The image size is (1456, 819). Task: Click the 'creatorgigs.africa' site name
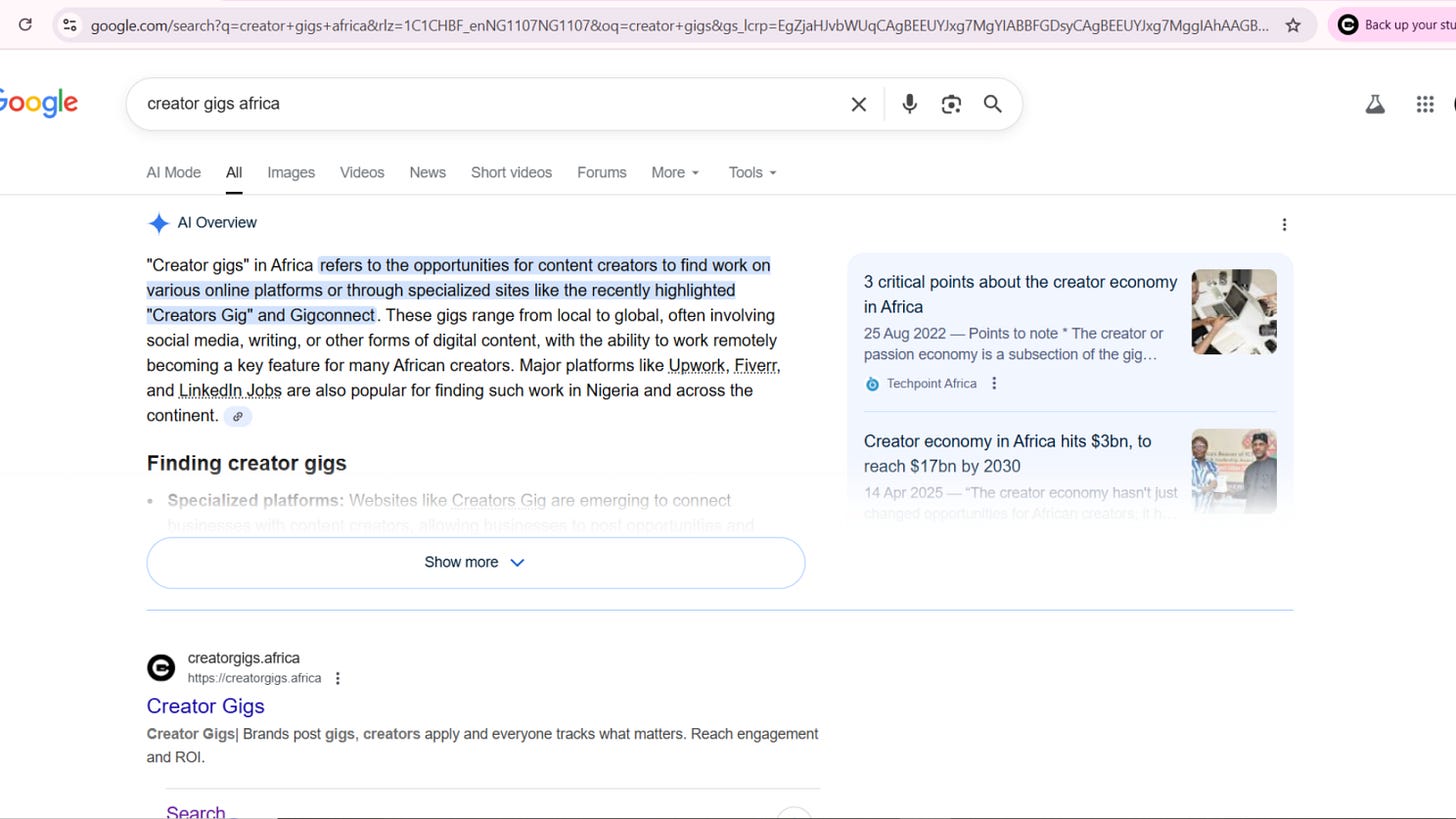243,658
